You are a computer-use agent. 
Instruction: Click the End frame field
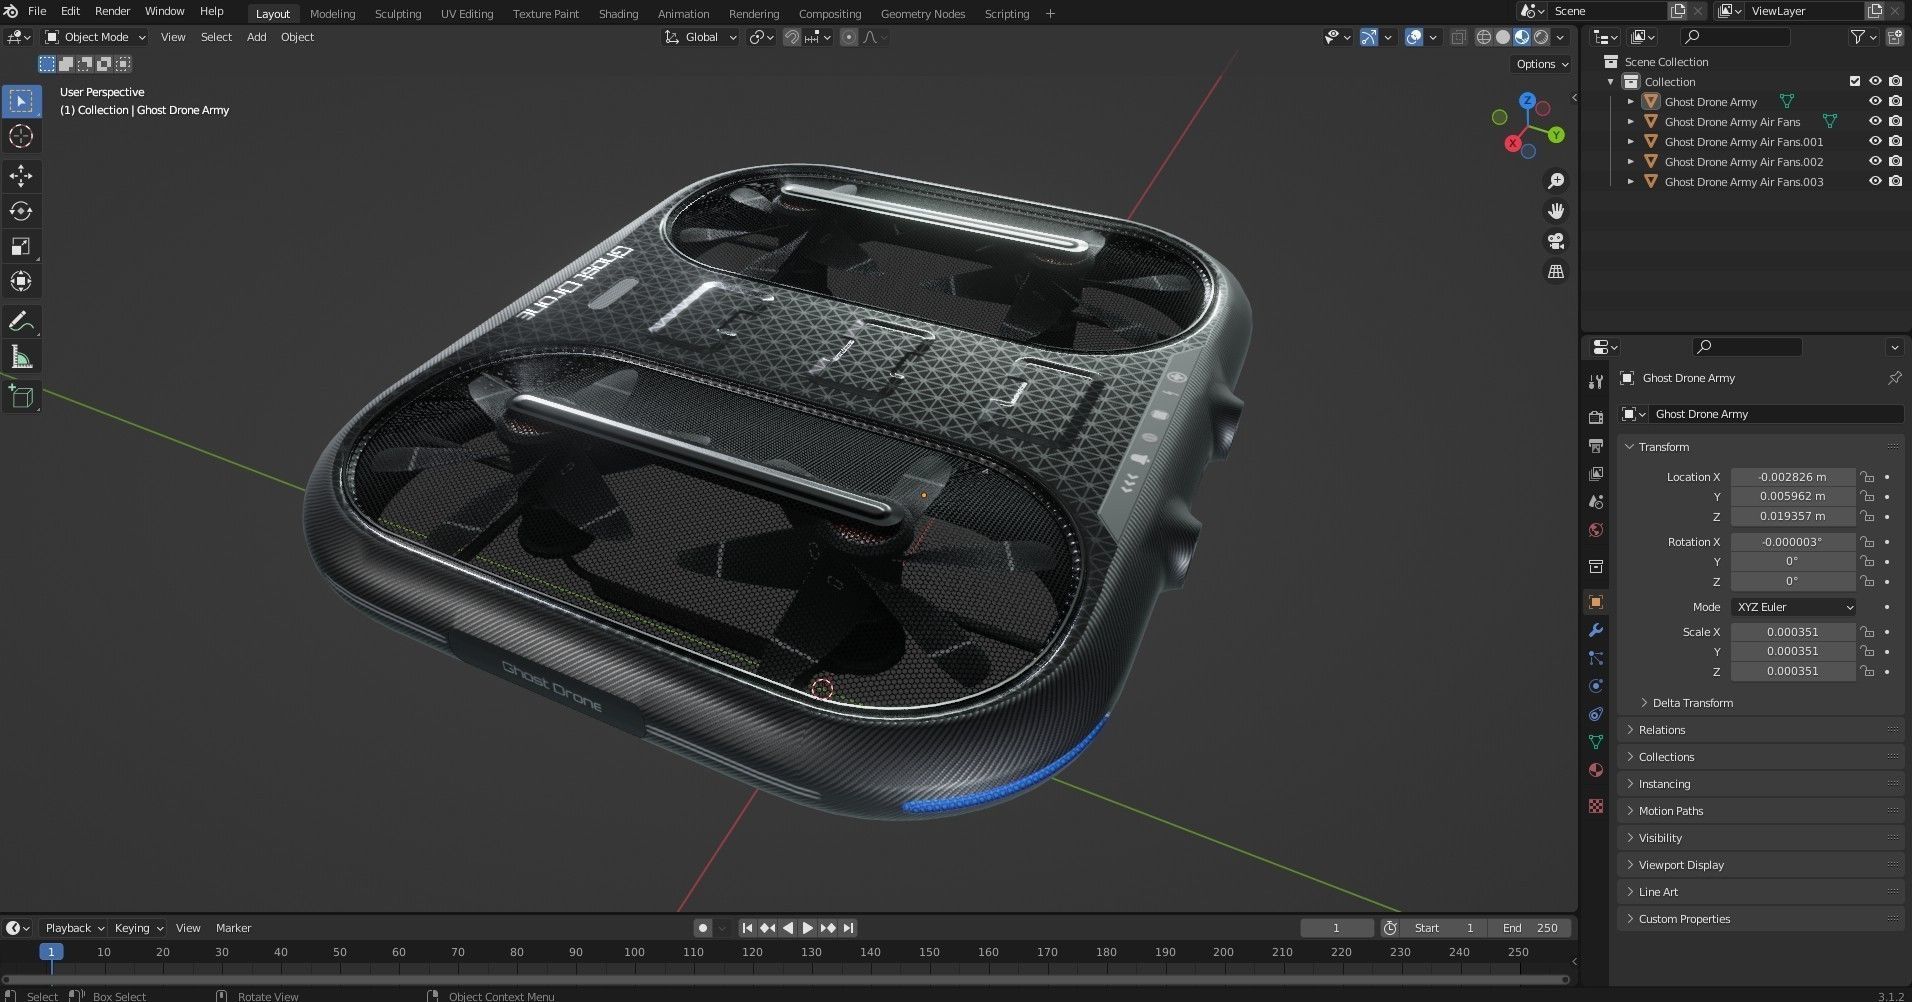coord(1530,928)
